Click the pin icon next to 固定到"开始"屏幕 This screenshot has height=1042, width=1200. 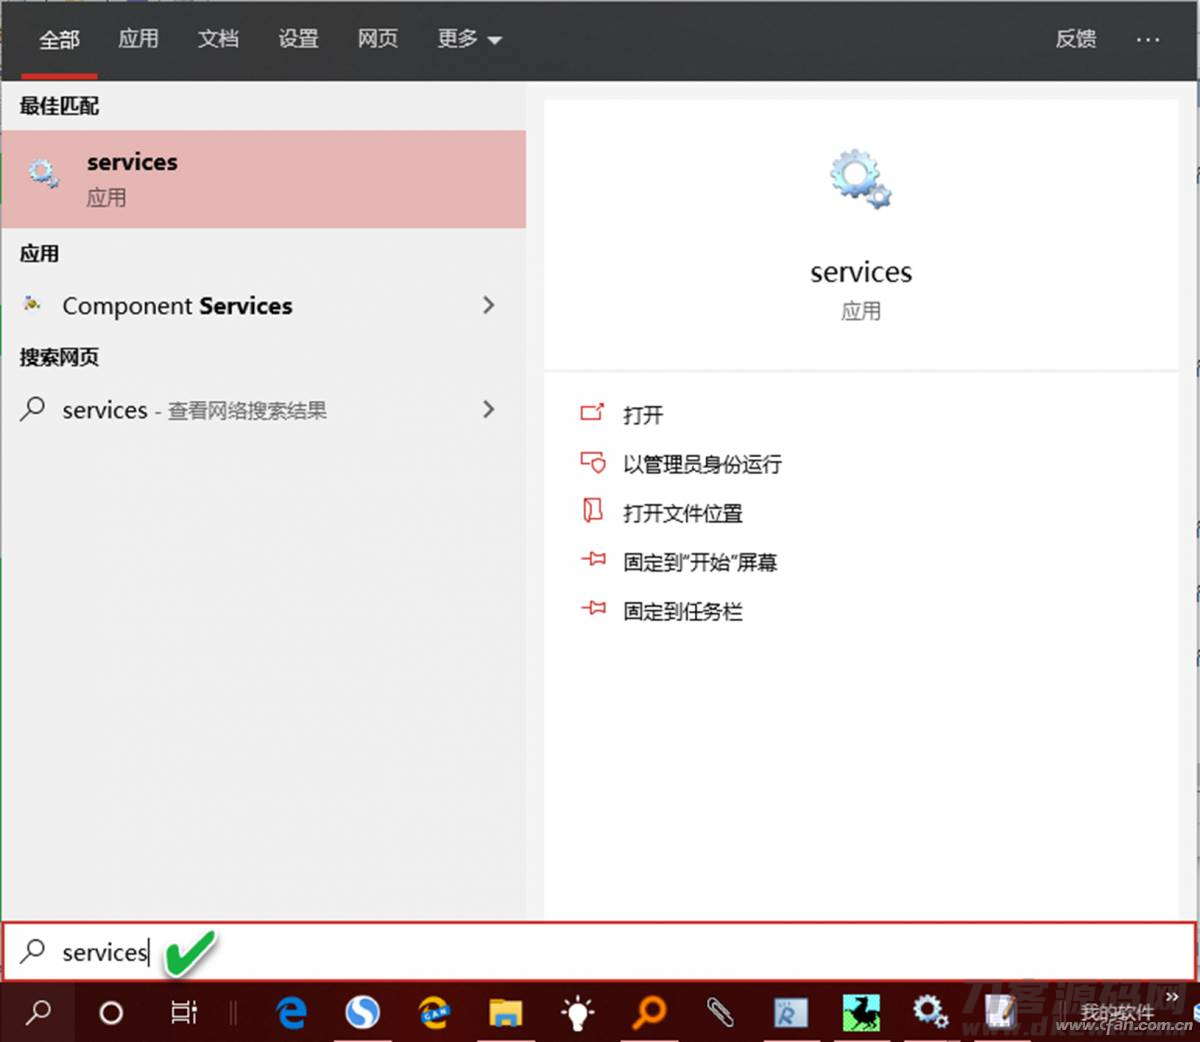point(593,560)
